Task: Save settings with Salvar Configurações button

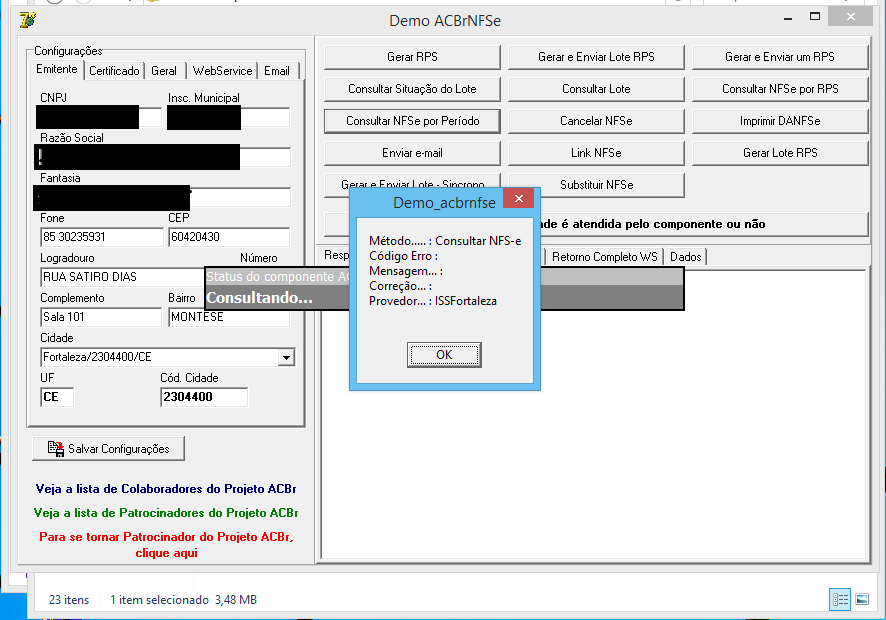Action: pyautogui.click(x=108, y=449)
